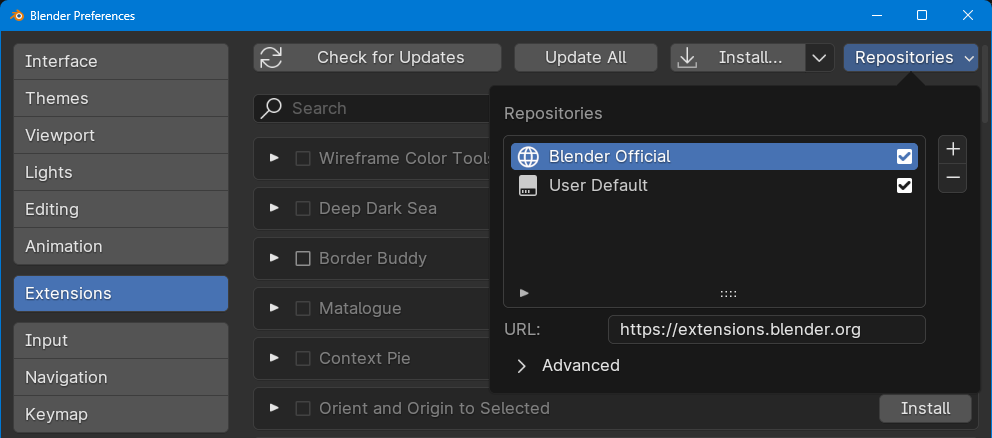Install Orient and Origin to Selected

(x=926, y=408)
